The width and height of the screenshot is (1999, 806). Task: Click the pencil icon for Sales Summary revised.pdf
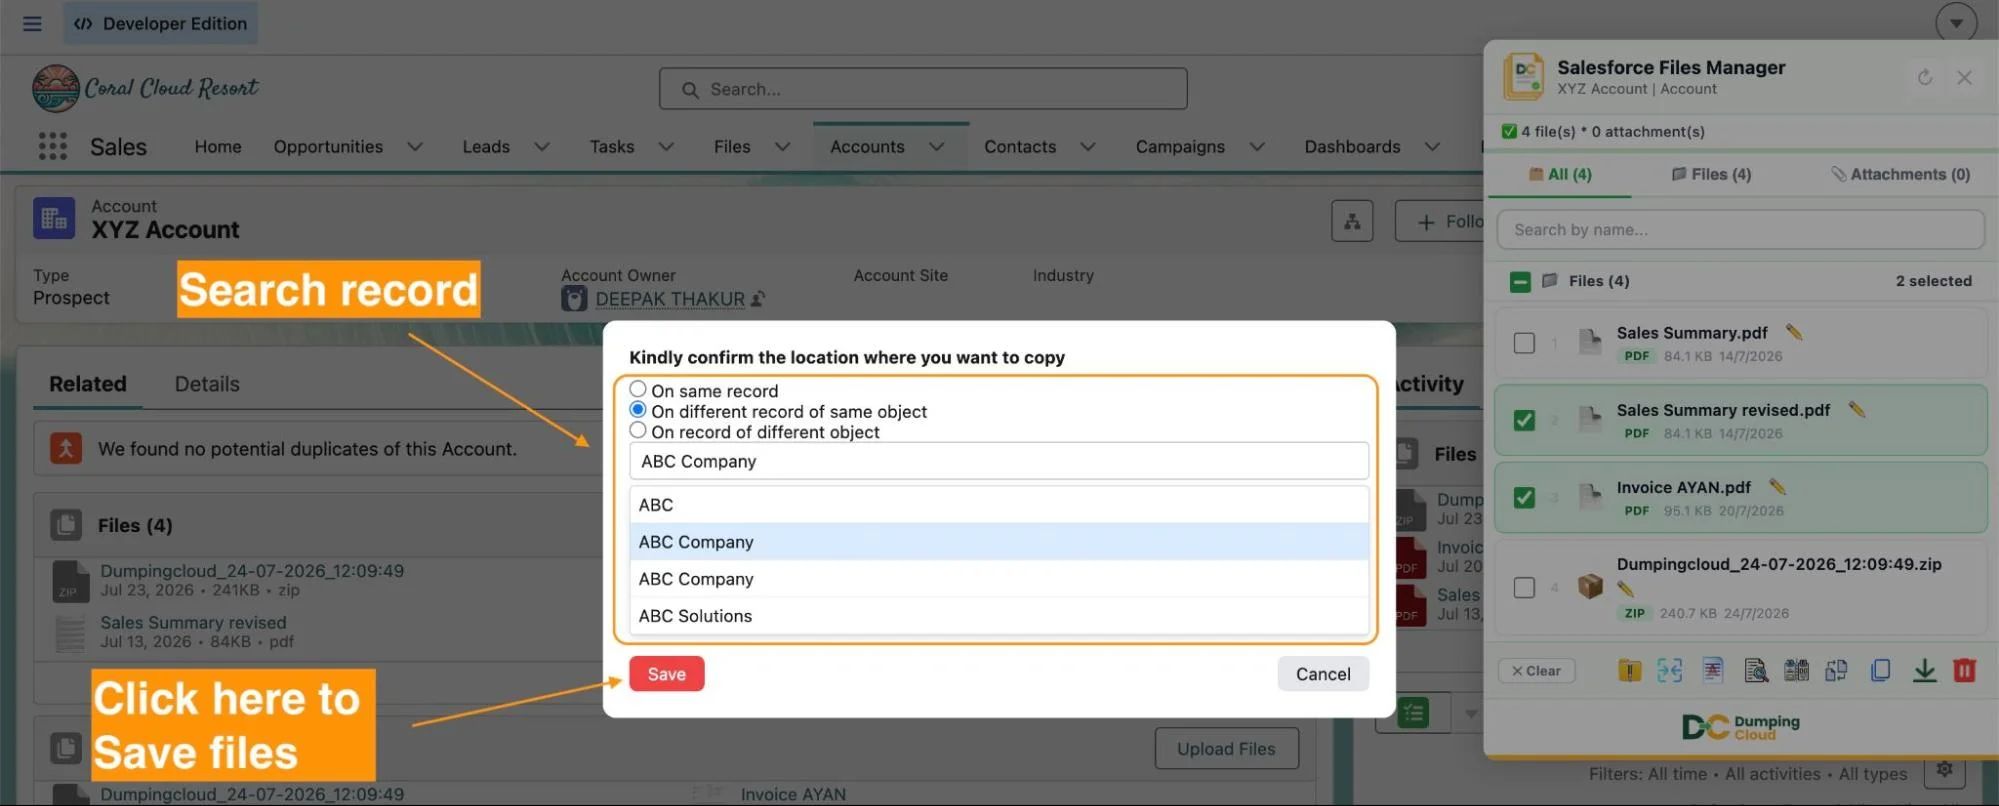pos(1857,409)
